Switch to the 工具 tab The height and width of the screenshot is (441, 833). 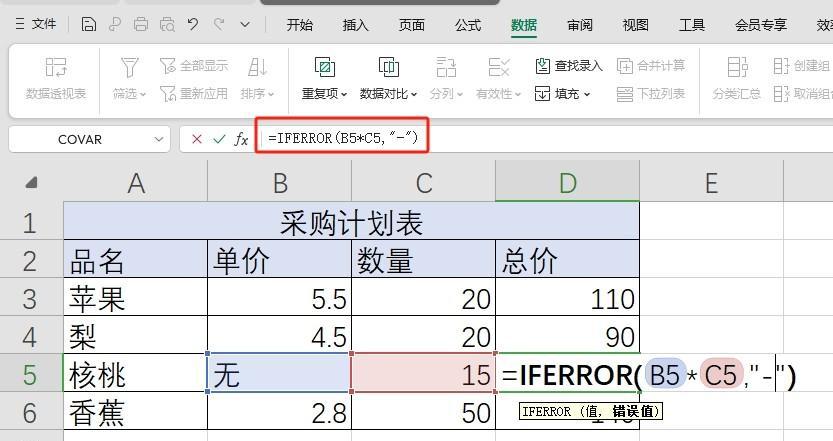[692, 25]
